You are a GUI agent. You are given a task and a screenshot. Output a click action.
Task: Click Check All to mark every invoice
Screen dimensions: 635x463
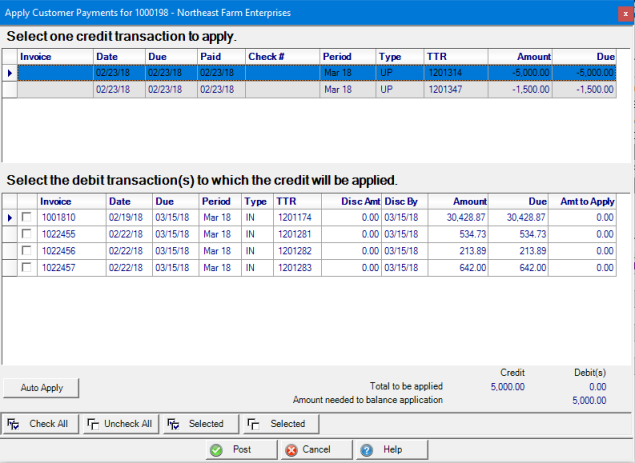(40, 424)
